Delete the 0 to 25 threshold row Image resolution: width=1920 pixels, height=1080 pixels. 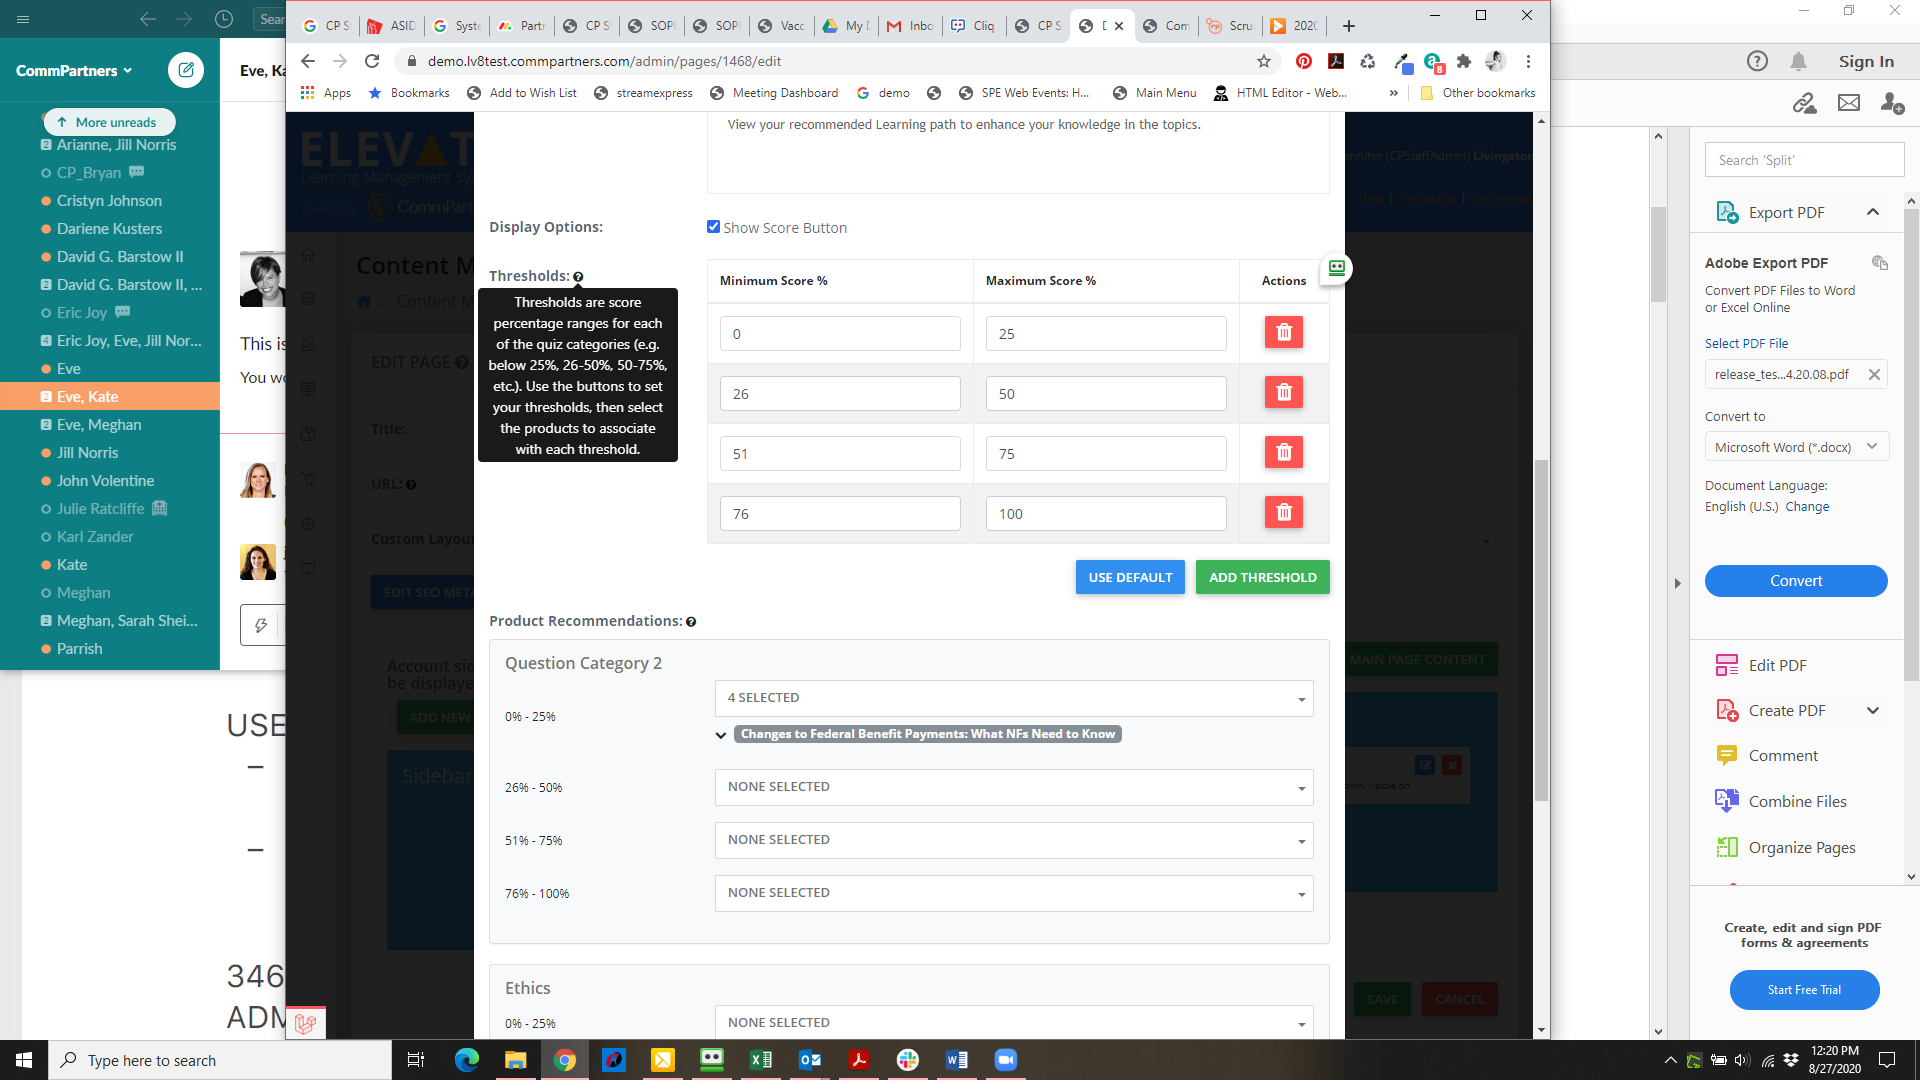(1283, 332)
